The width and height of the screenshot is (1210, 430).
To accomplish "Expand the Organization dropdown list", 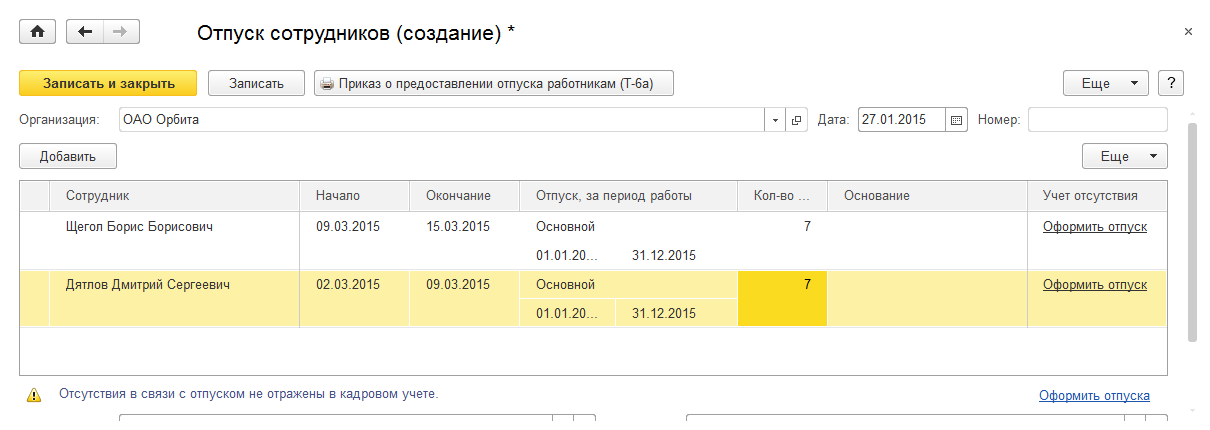I will pyautogui.click(x=777, y=120).
